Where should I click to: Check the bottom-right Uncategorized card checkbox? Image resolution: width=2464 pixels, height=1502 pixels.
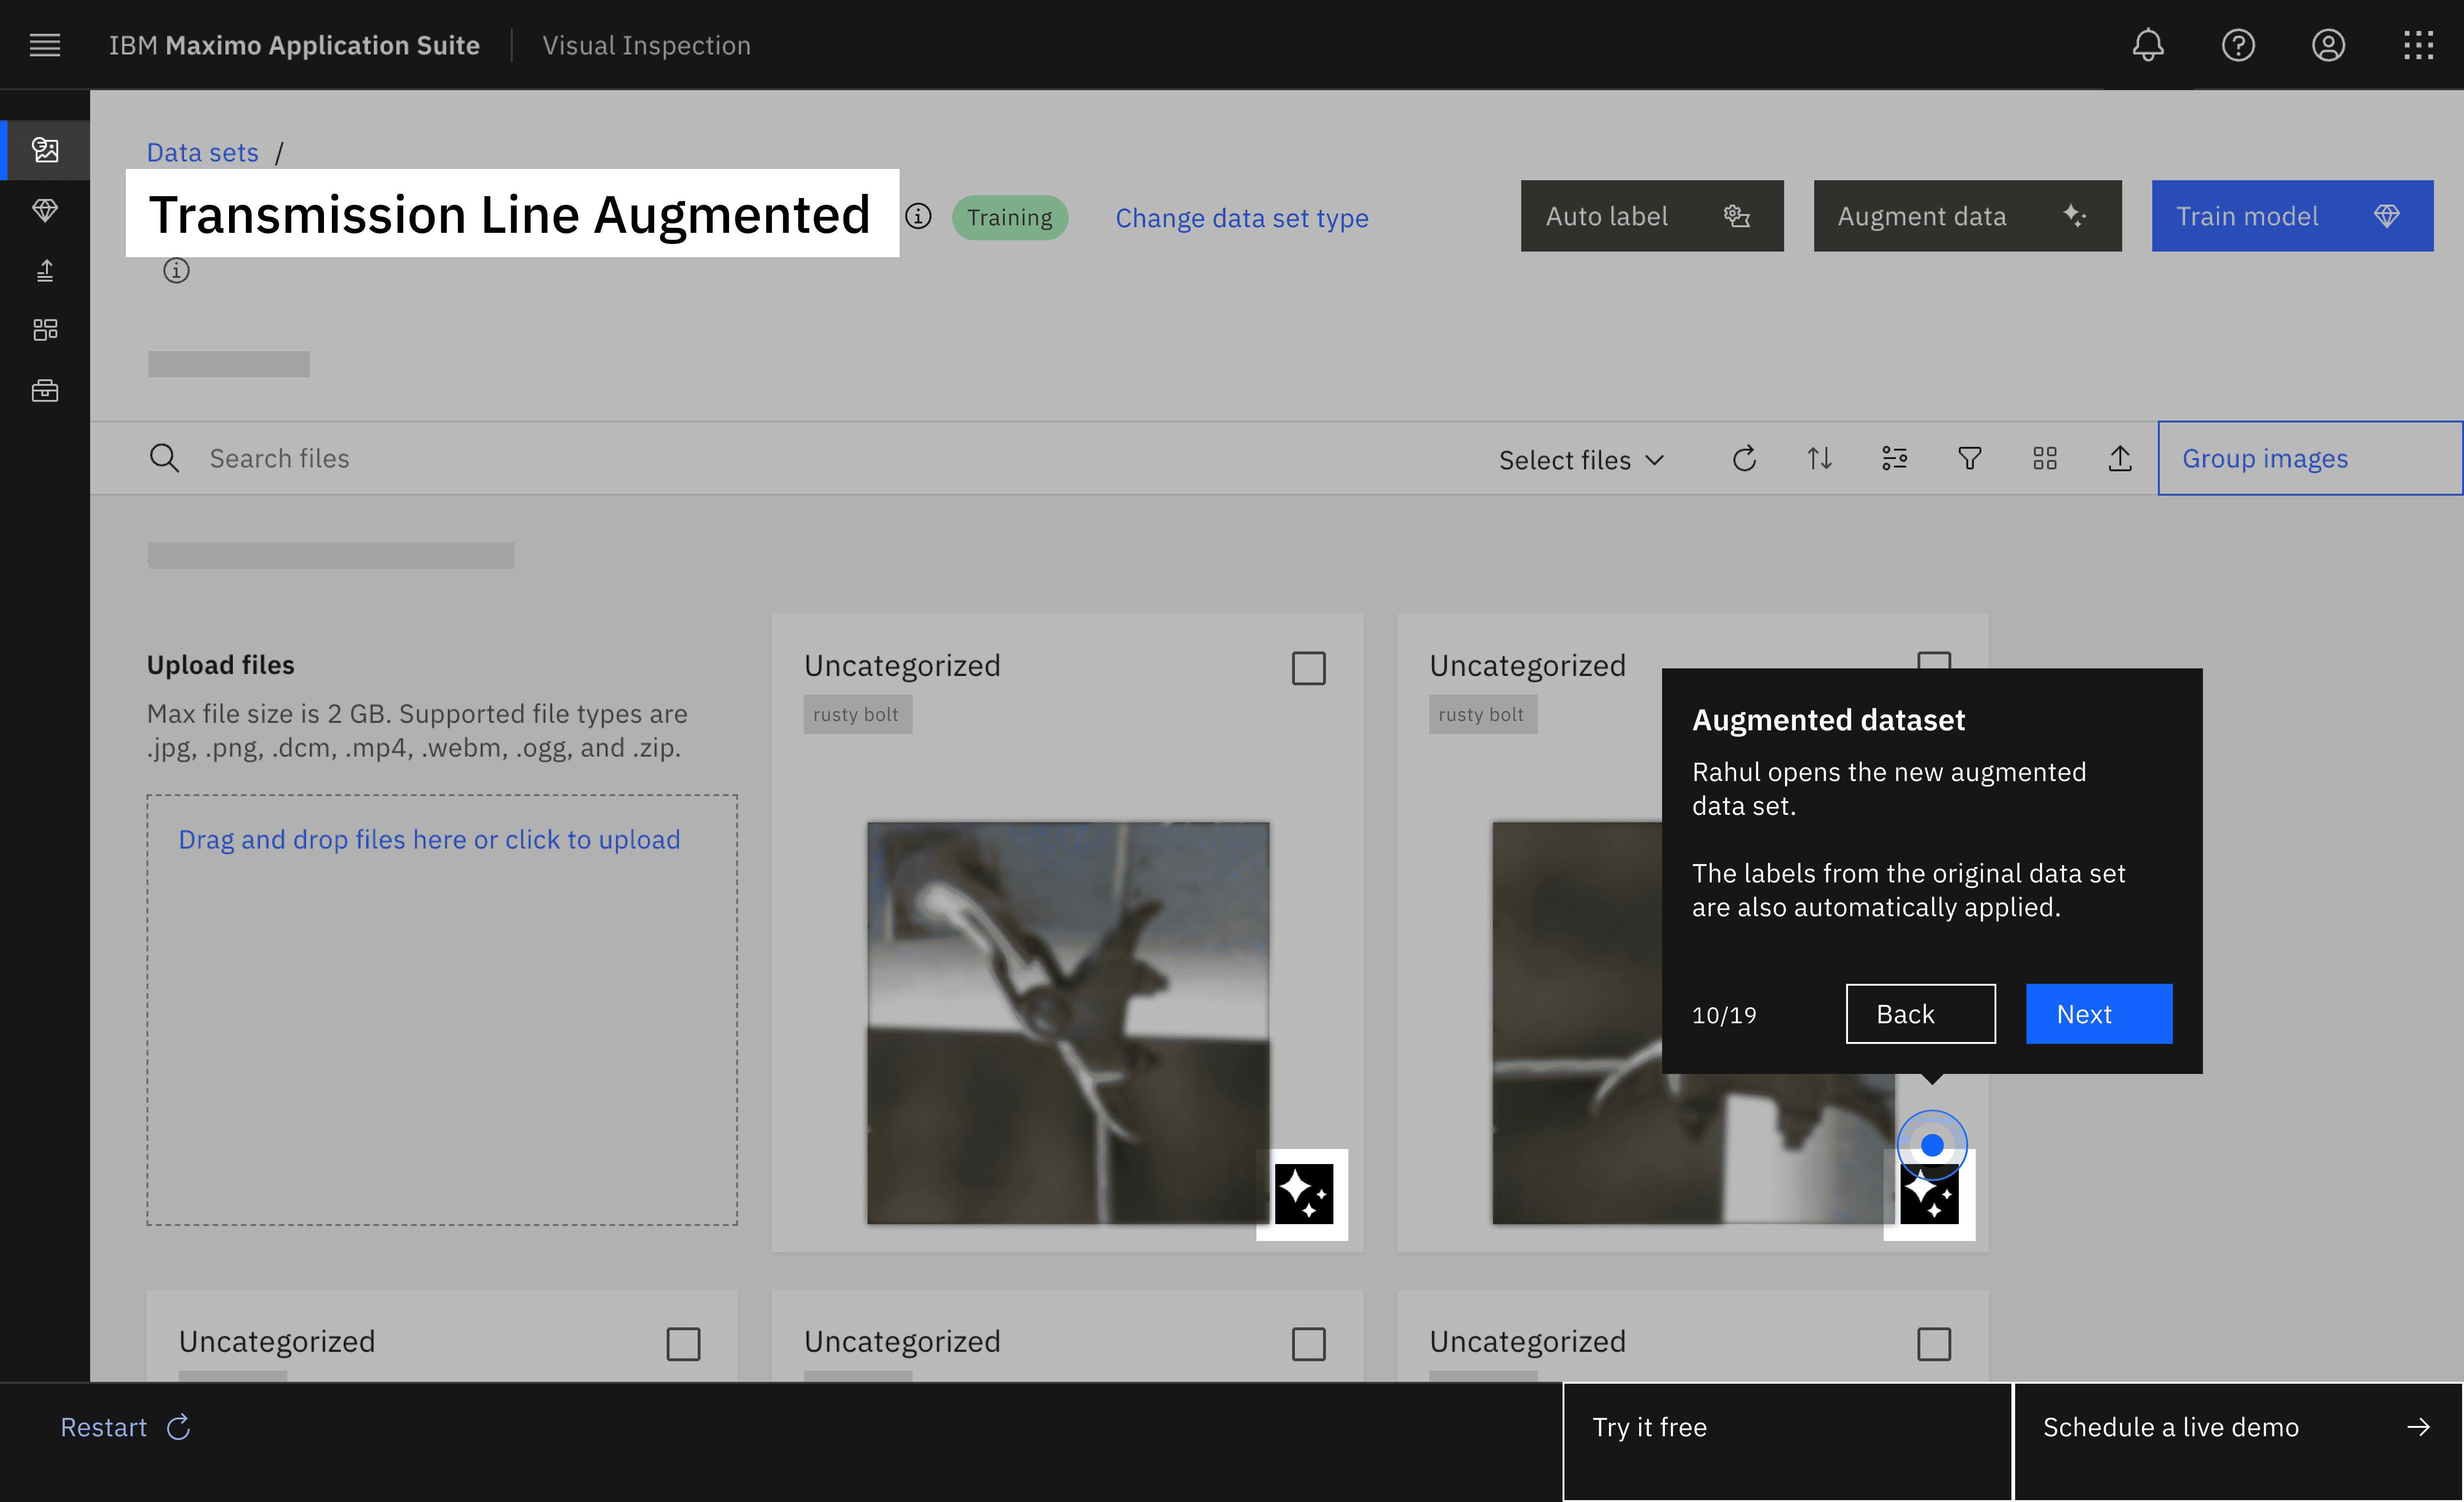[x=1933, y=1344]
